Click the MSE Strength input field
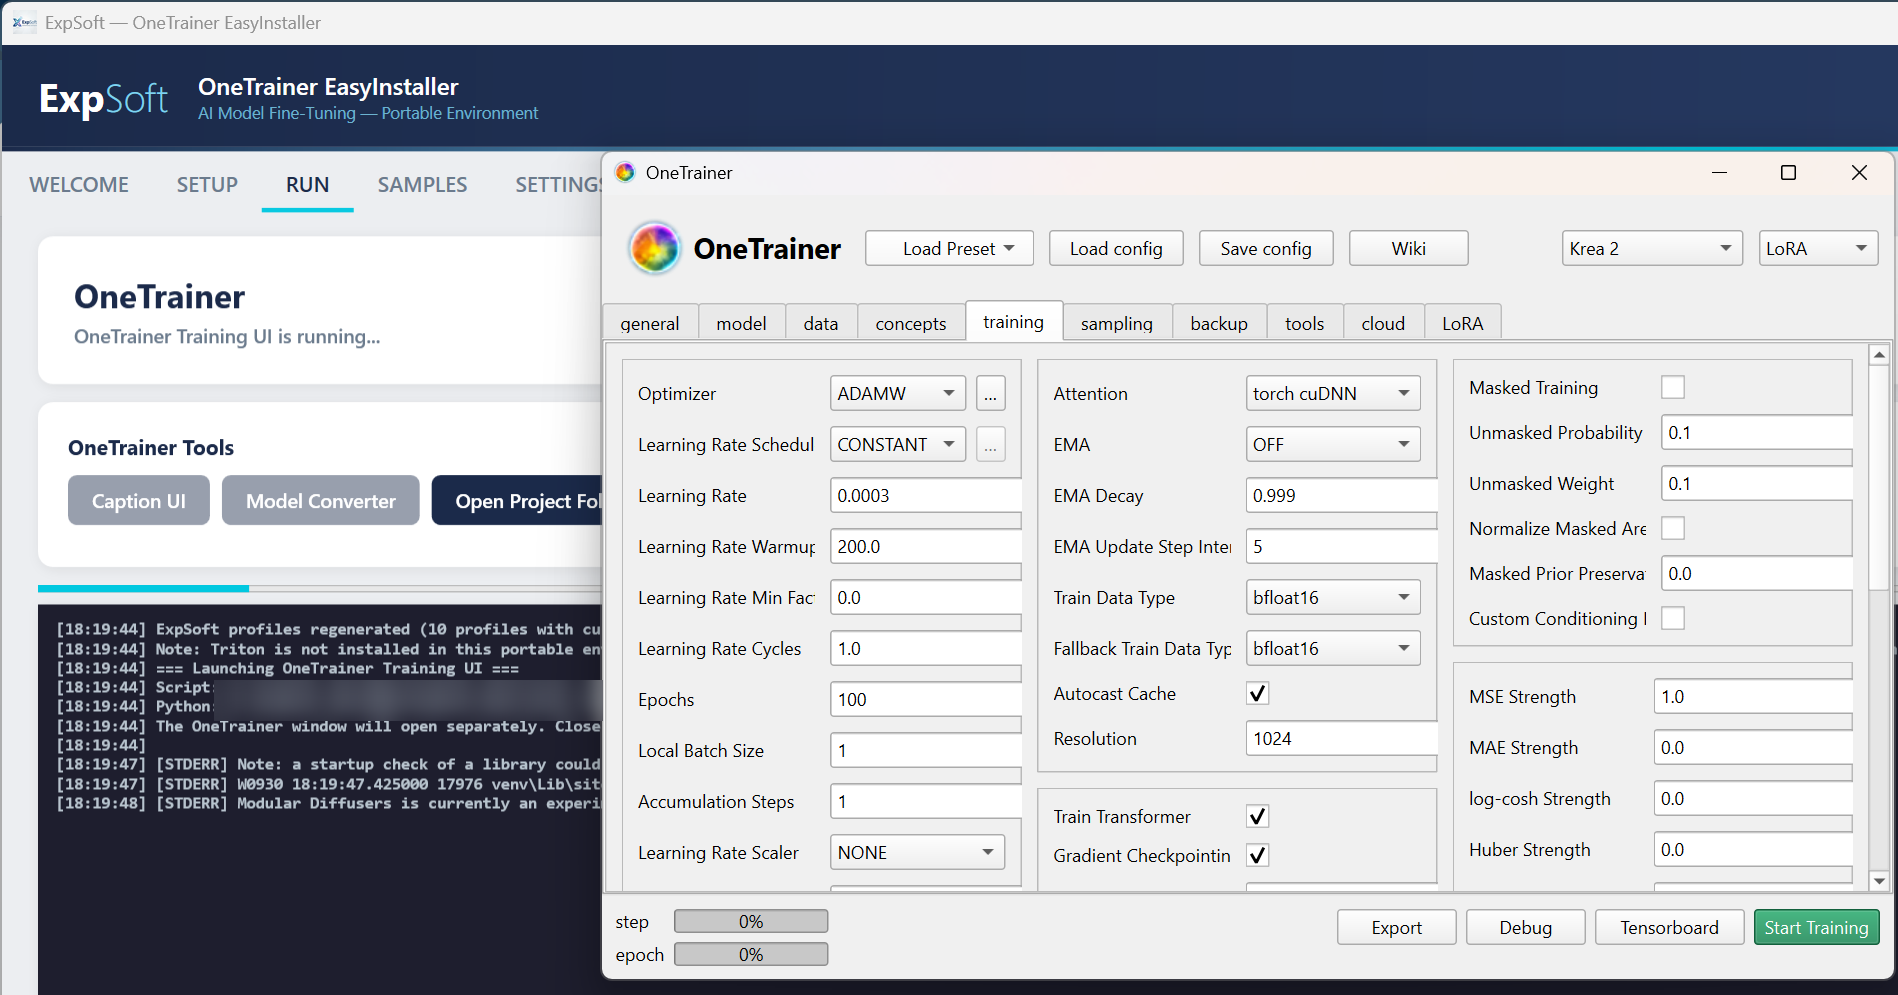Image resolution: width=1898 pixels, height=995 pixels. (x=1753, y=697)
